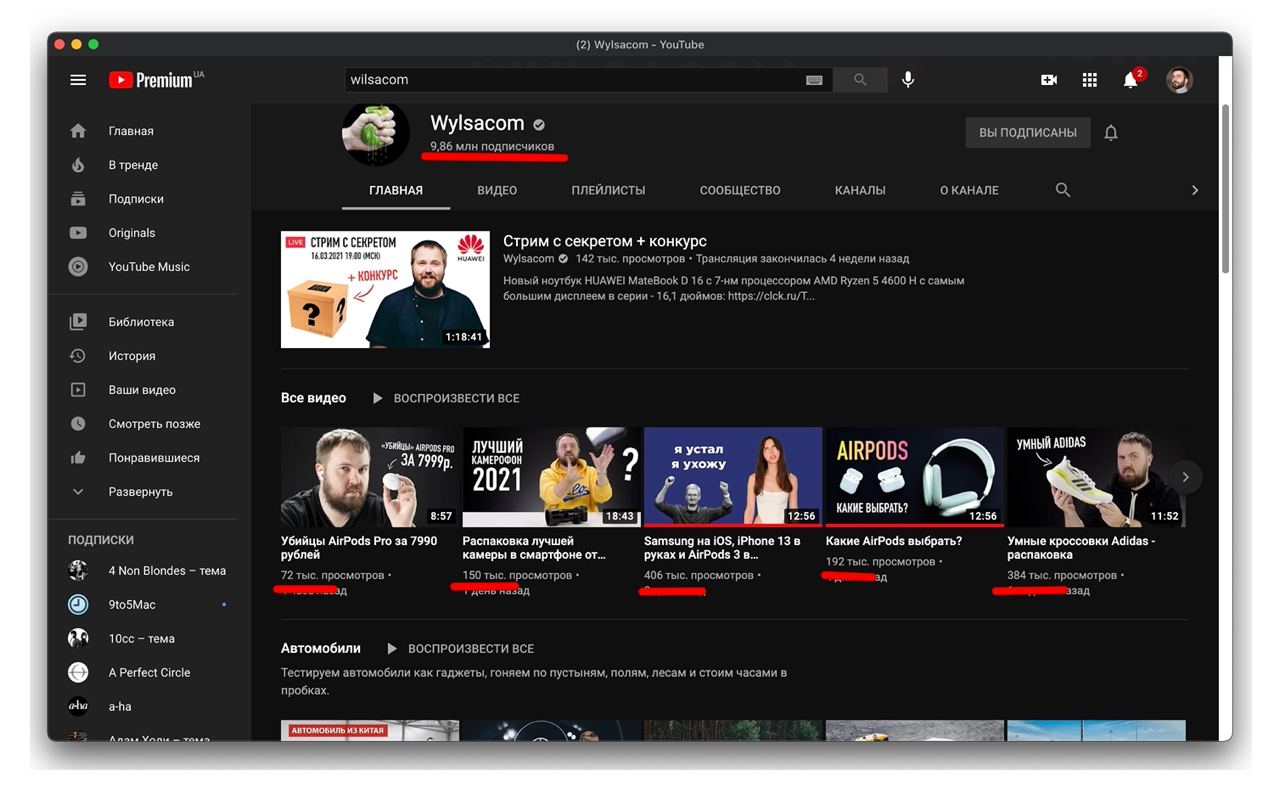Open Ваши видео in sidebar

point(143,390)
